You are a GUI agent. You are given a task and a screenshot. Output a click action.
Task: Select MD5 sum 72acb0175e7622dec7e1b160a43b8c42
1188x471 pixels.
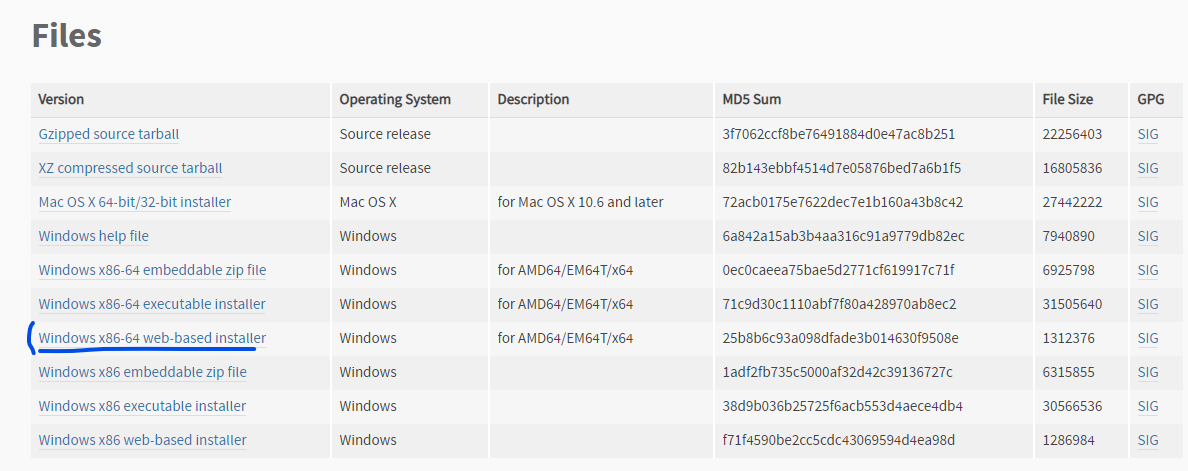point(843,202)
